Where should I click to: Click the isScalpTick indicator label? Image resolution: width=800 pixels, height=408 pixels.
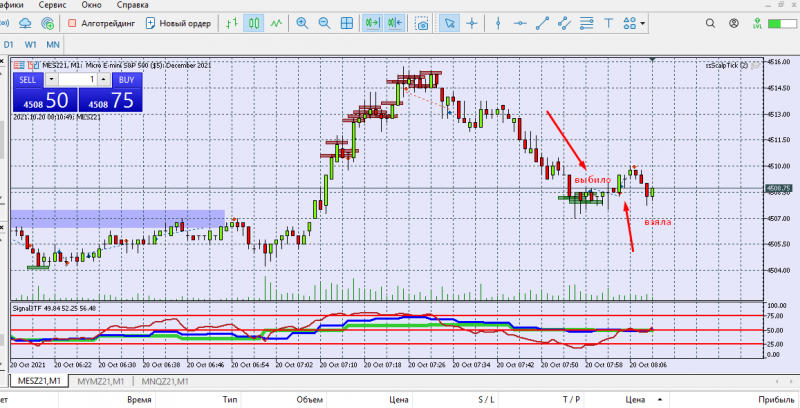727,65
